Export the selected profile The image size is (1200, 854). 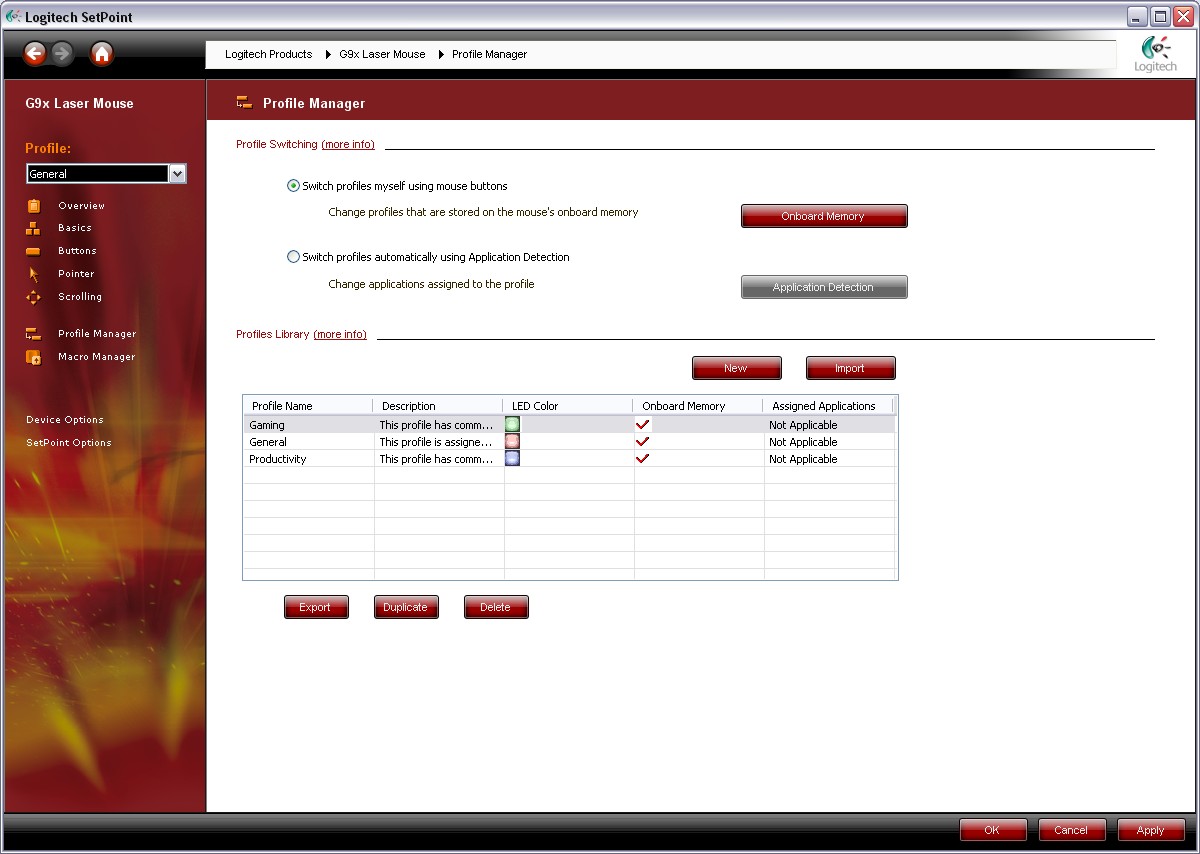(316, 607)
